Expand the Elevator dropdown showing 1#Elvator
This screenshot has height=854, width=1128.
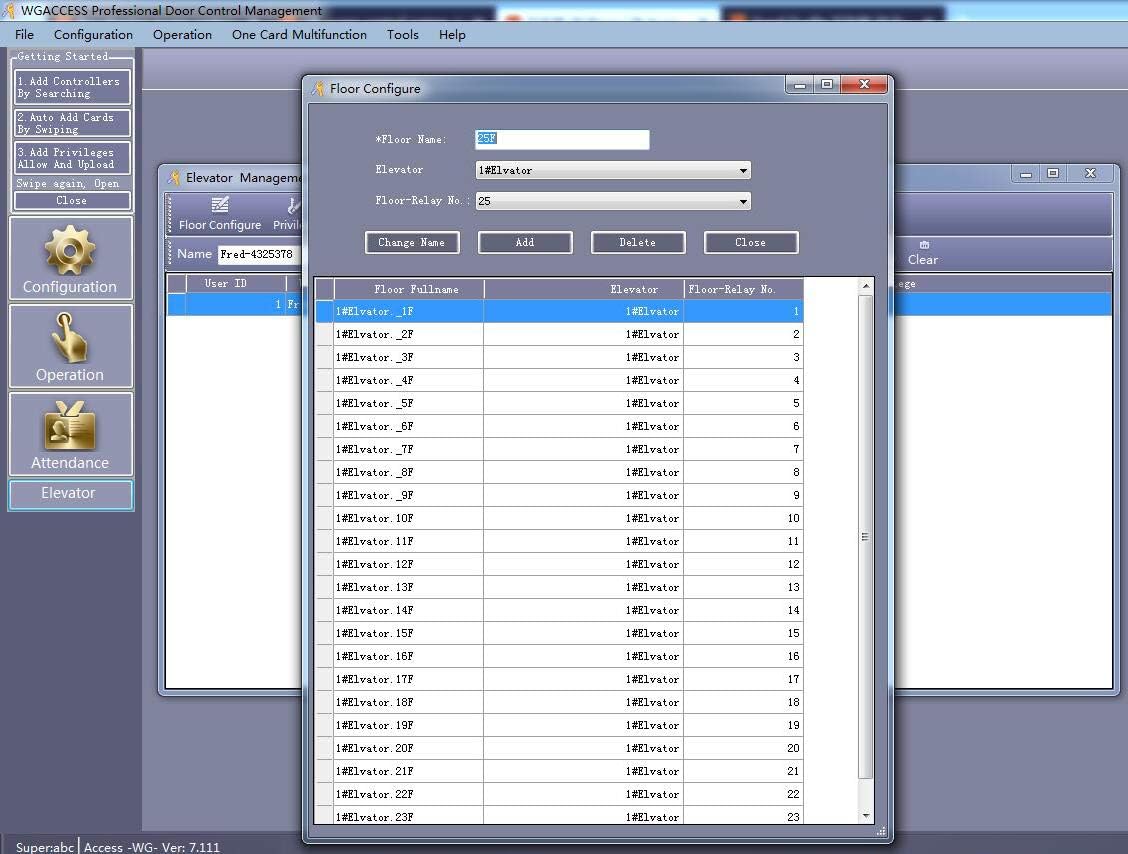coord(613,170)
